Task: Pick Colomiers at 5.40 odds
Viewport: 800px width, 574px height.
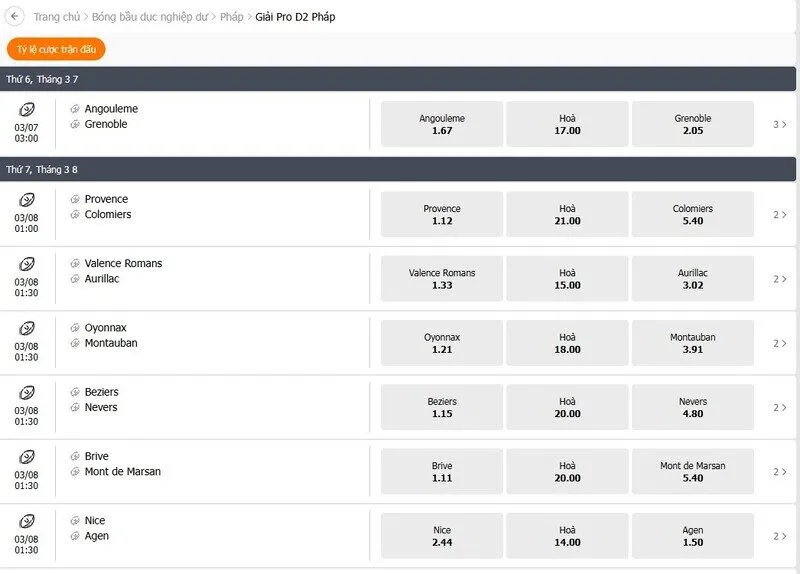Action: click(692, 214)
